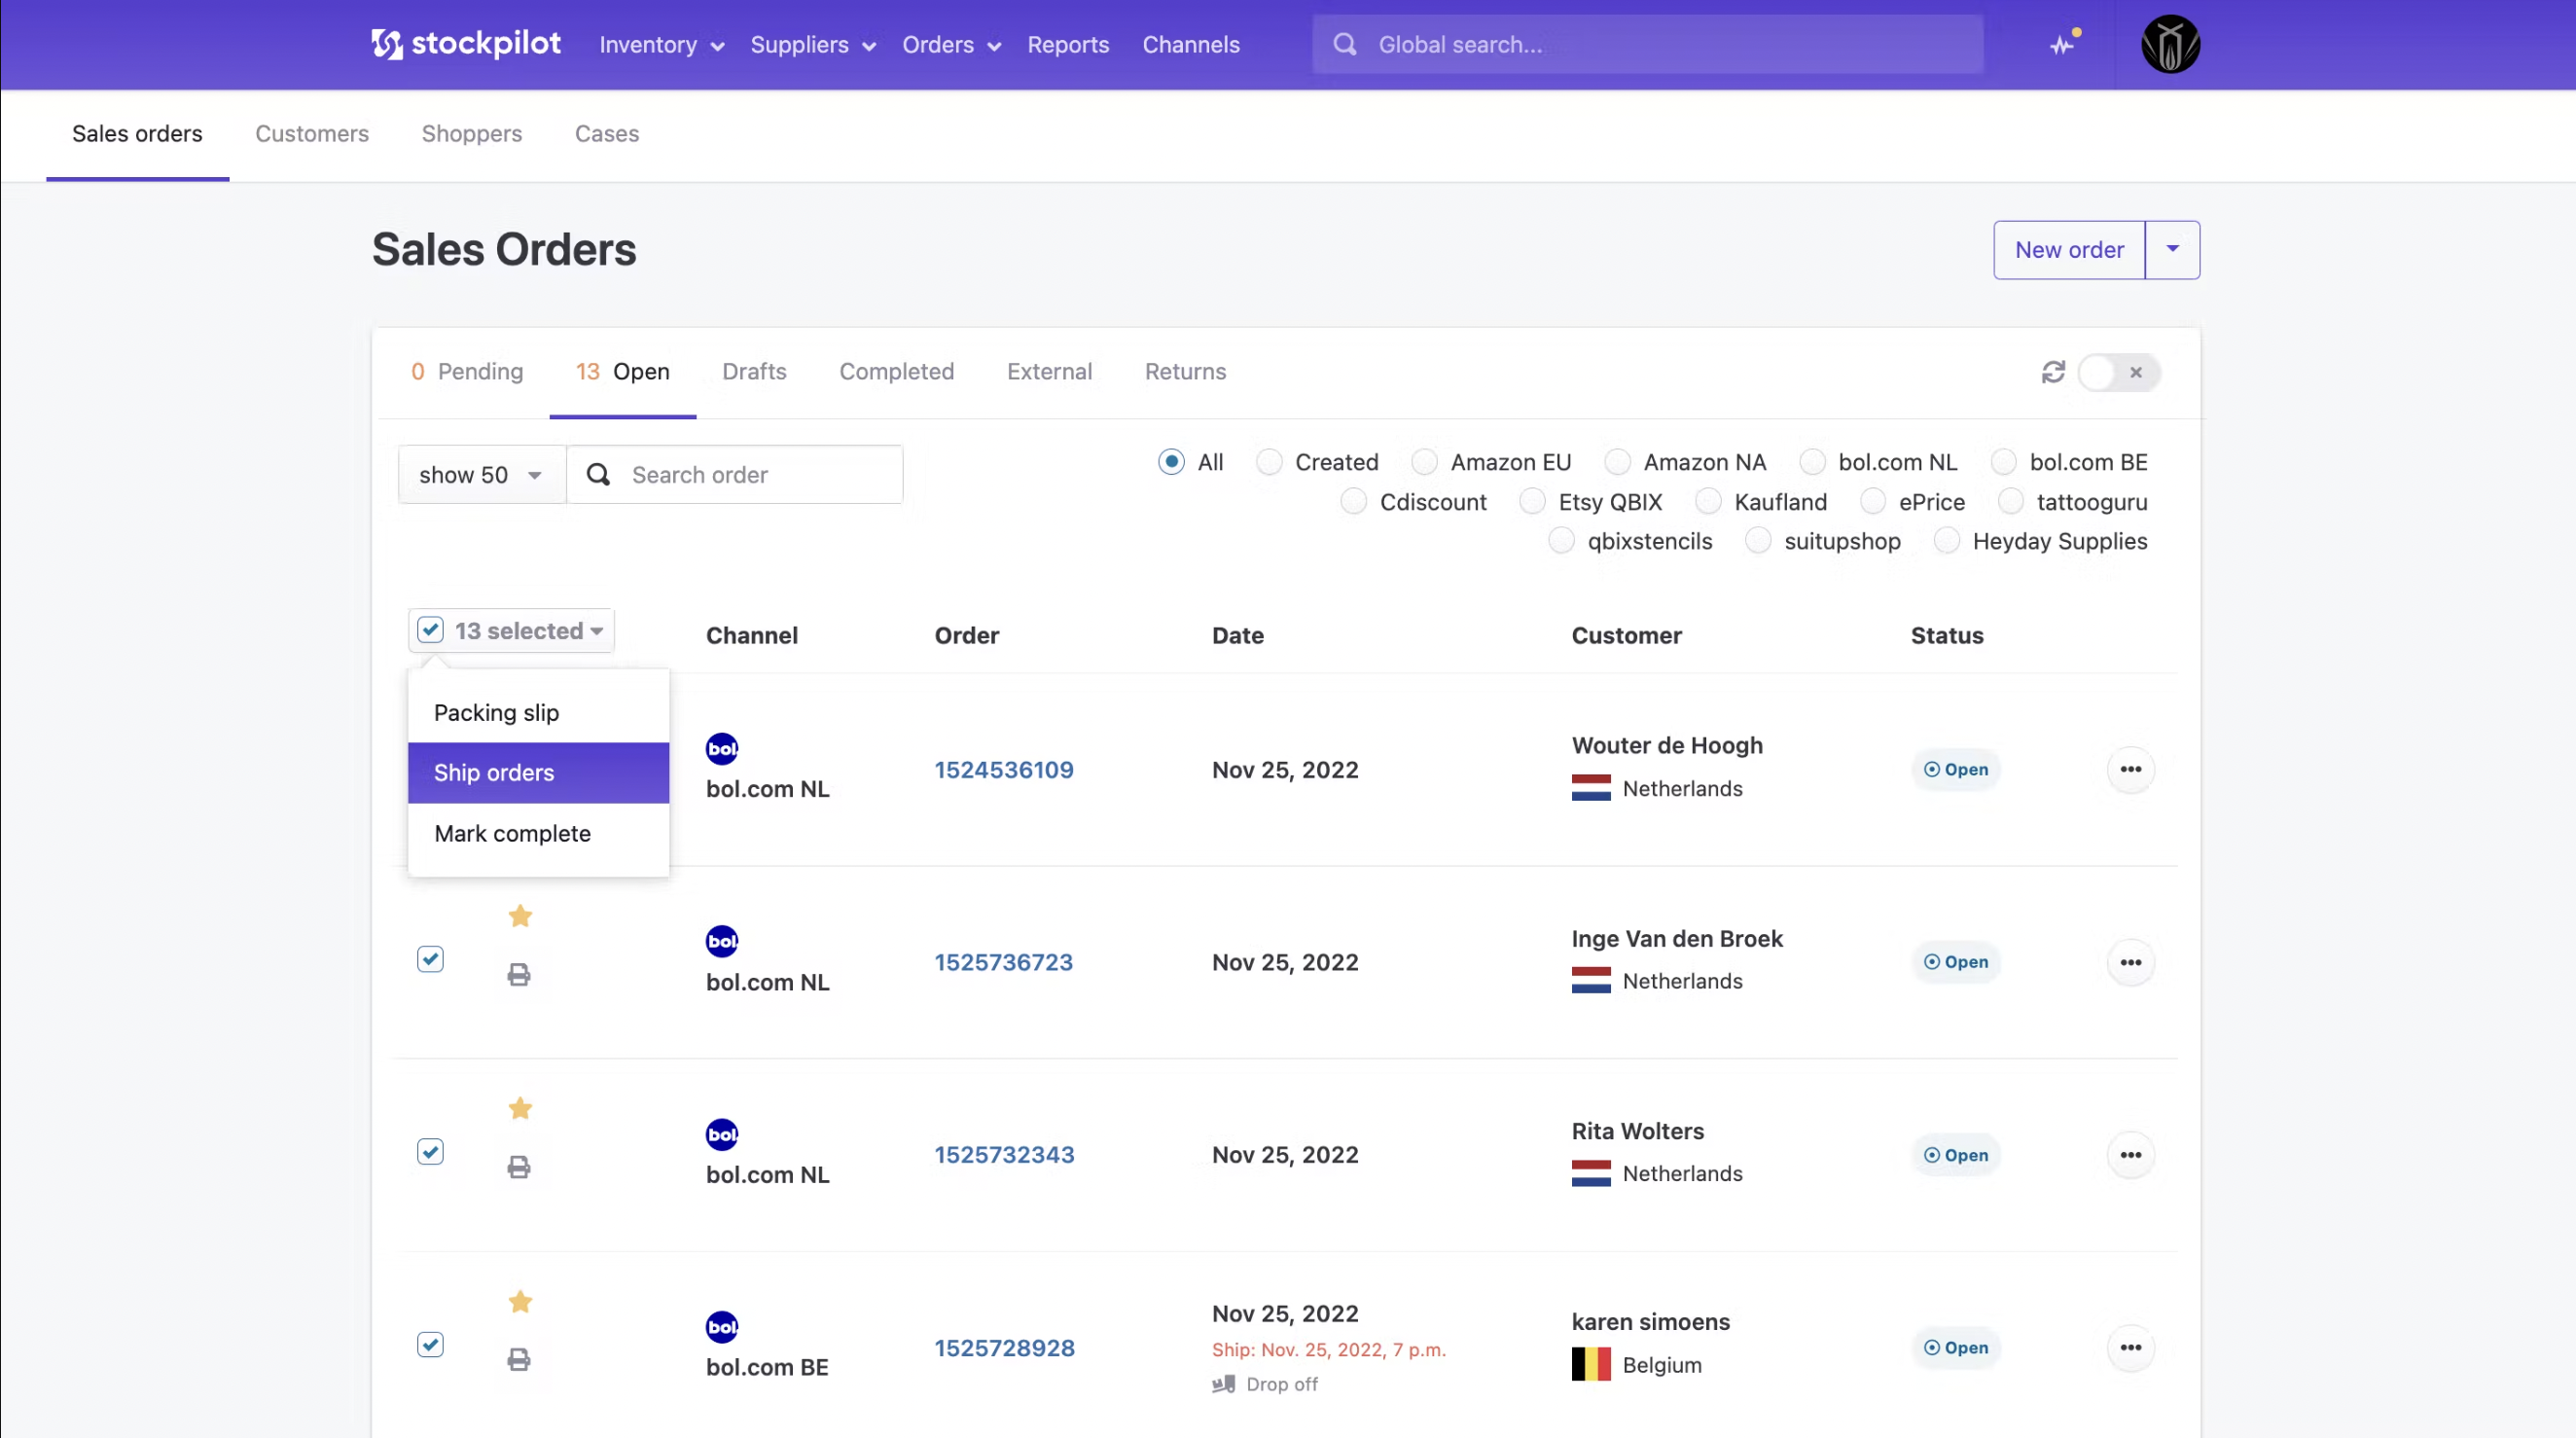Uncheck the Inge Van den Broek order
The height and width of the screenshot is (1438, 2576).
[430, 959]
